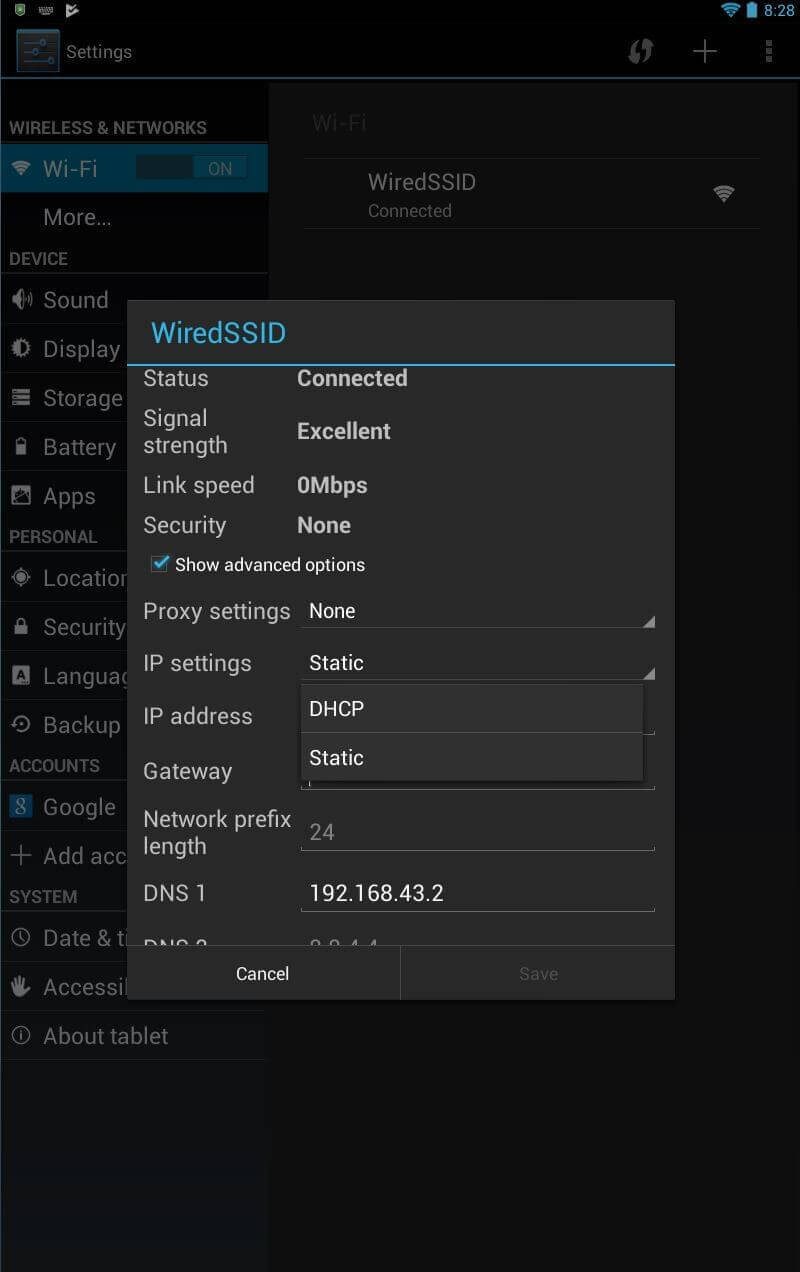Select DHCP from the IP settings list
The image size is (800, 1272).
pyautogui.click(x=471, y=708)
